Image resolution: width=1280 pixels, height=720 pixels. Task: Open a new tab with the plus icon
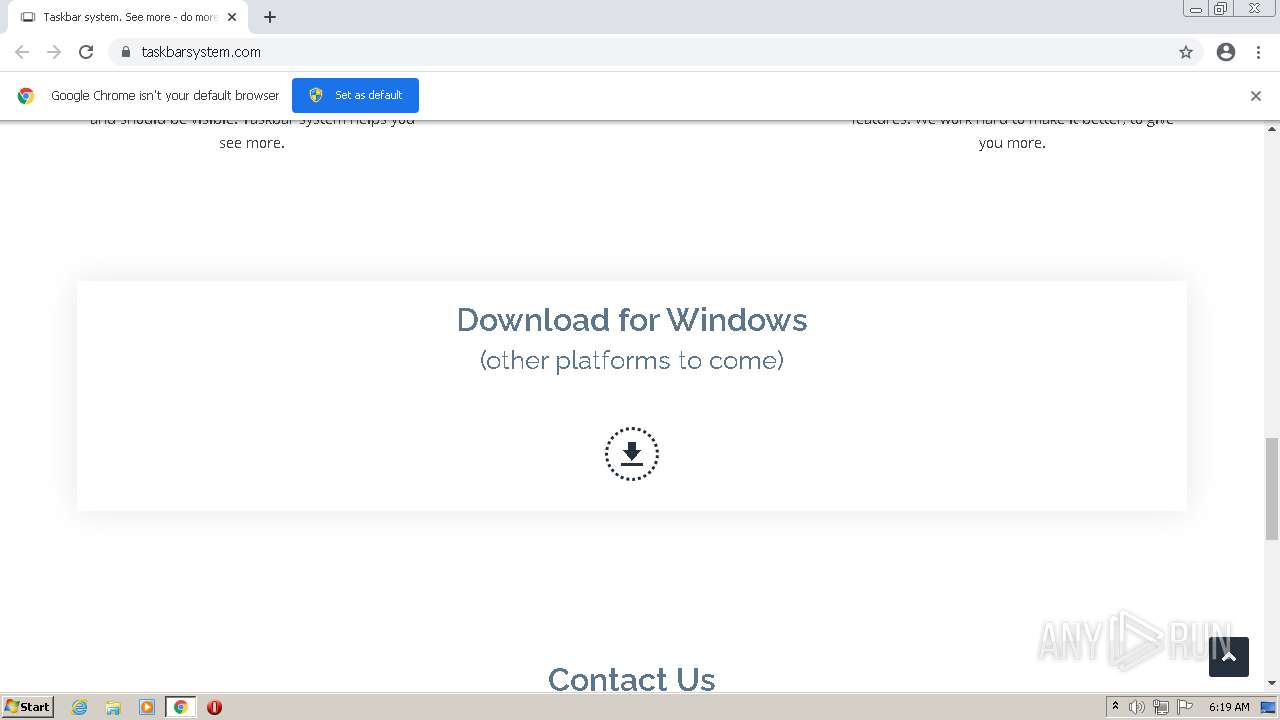coord(270,17)
